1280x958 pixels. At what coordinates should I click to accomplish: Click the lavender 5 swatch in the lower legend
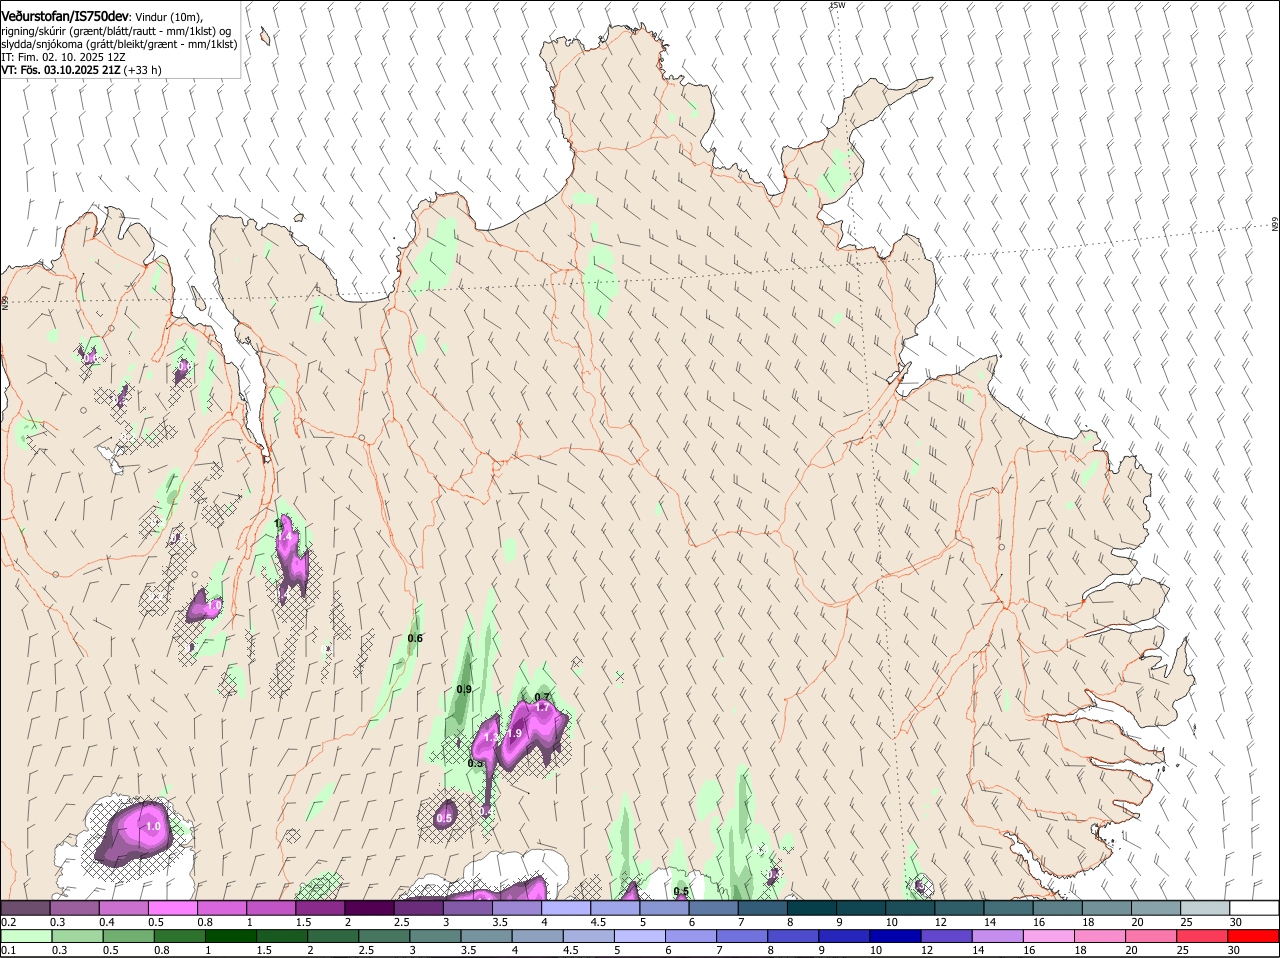[639, 936]
